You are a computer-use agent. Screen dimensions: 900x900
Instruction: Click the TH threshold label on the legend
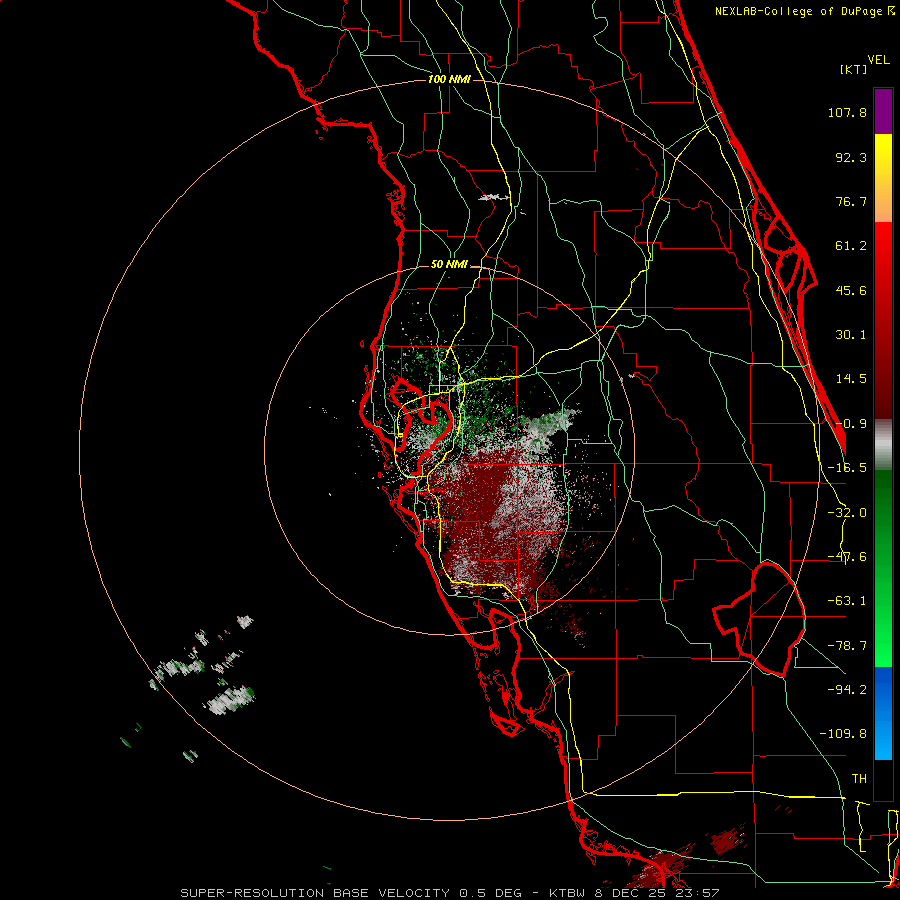[859, 779]
